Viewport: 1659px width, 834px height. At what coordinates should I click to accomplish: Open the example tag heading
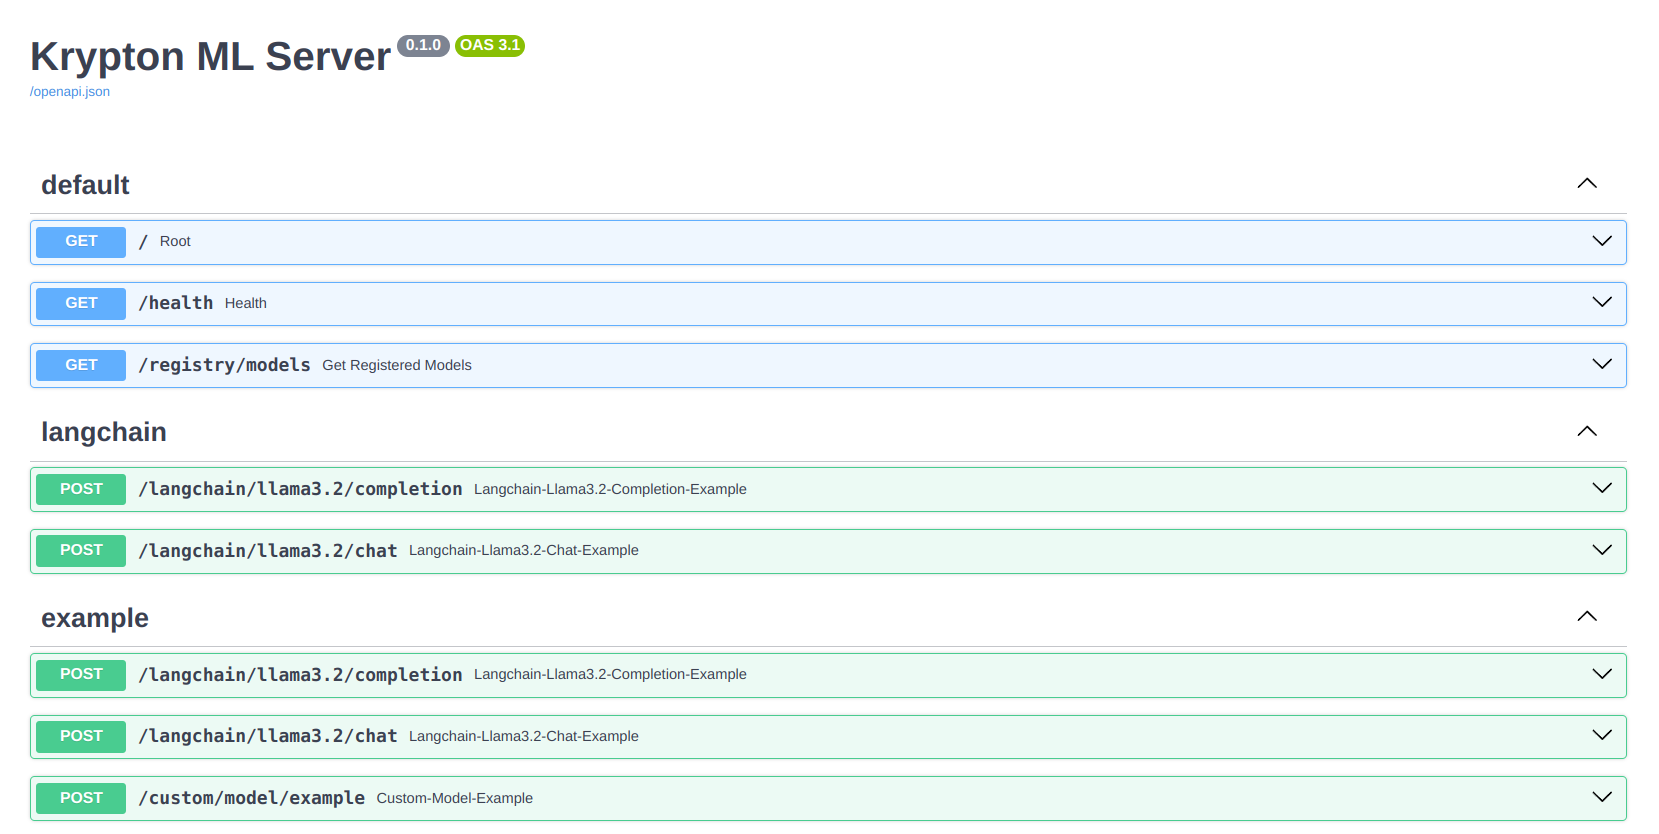tap(95, 618)
